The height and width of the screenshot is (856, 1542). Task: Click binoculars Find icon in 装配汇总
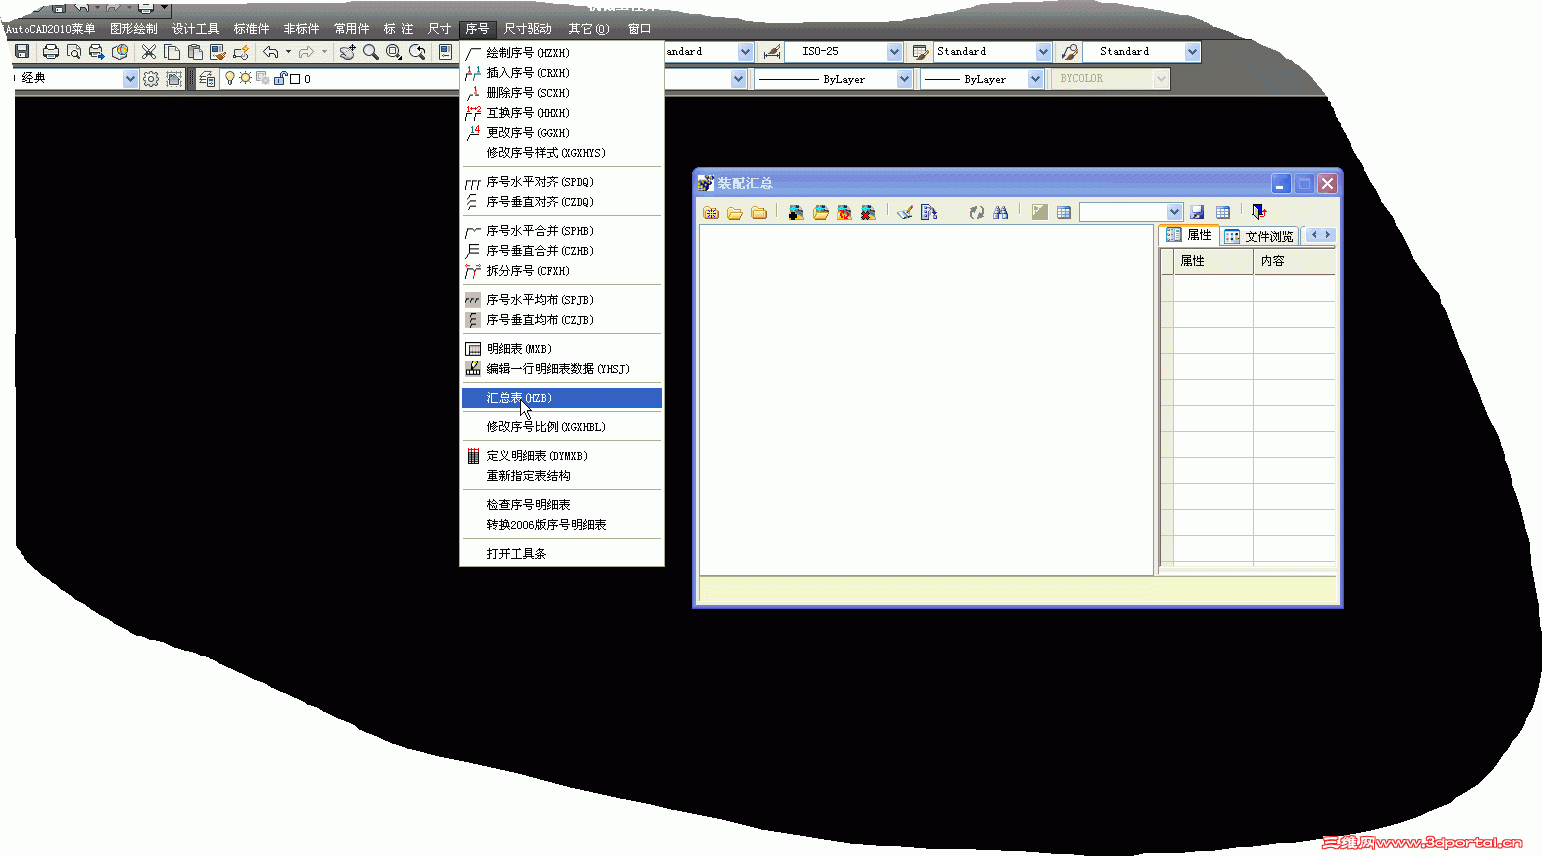click(x=1000, y=212)
